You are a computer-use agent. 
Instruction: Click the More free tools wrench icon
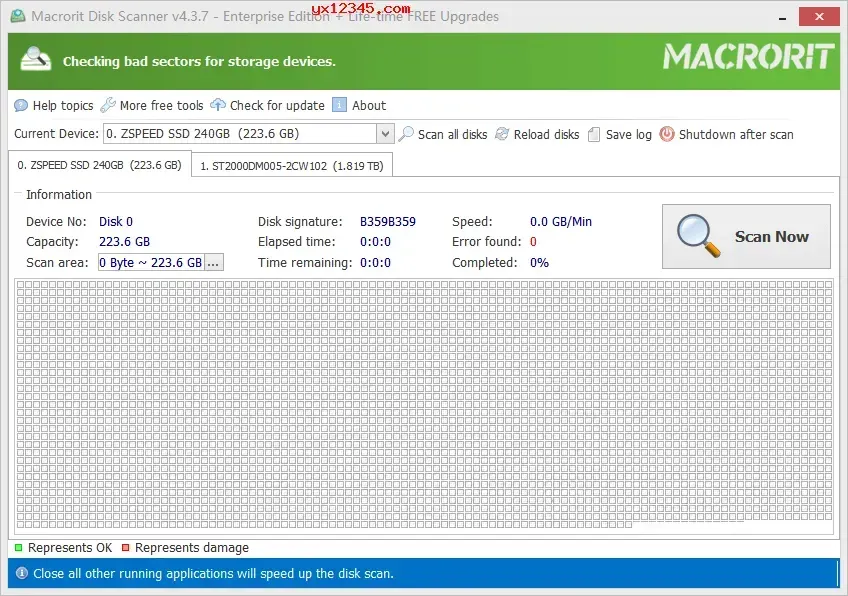pos(108,104)
